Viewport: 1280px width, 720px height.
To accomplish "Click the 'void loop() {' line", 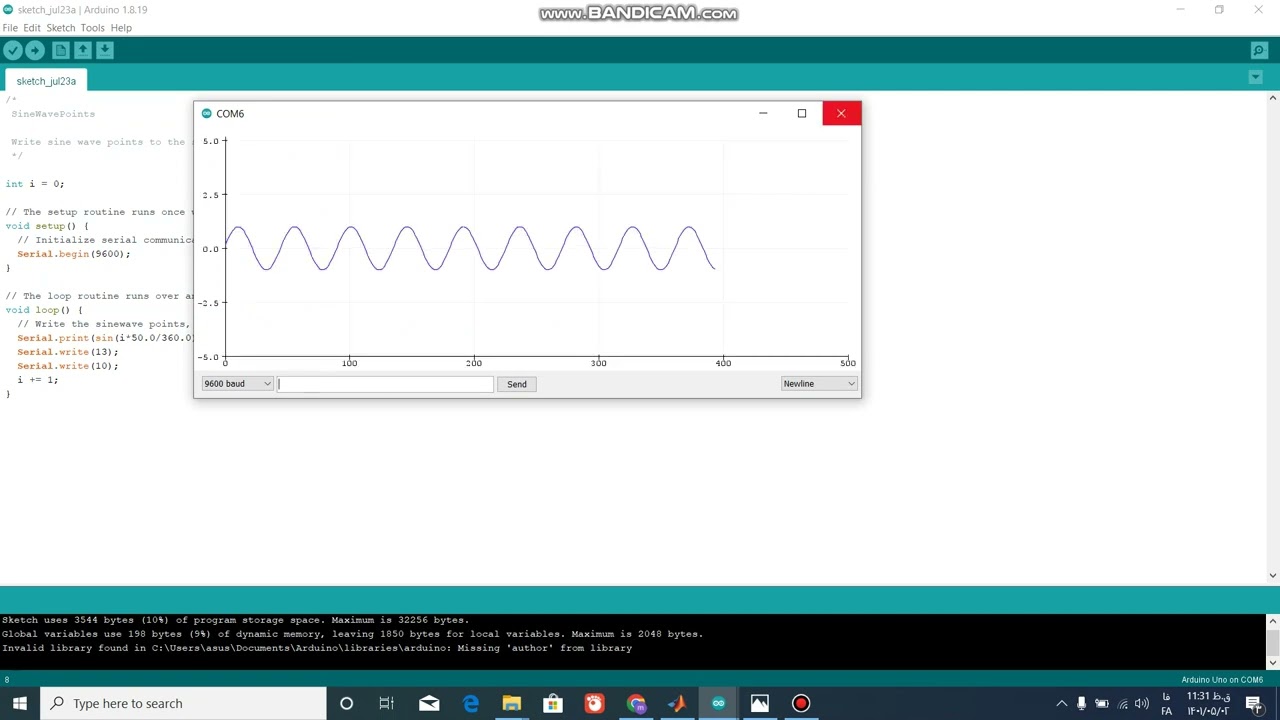I will coord(44,310).
